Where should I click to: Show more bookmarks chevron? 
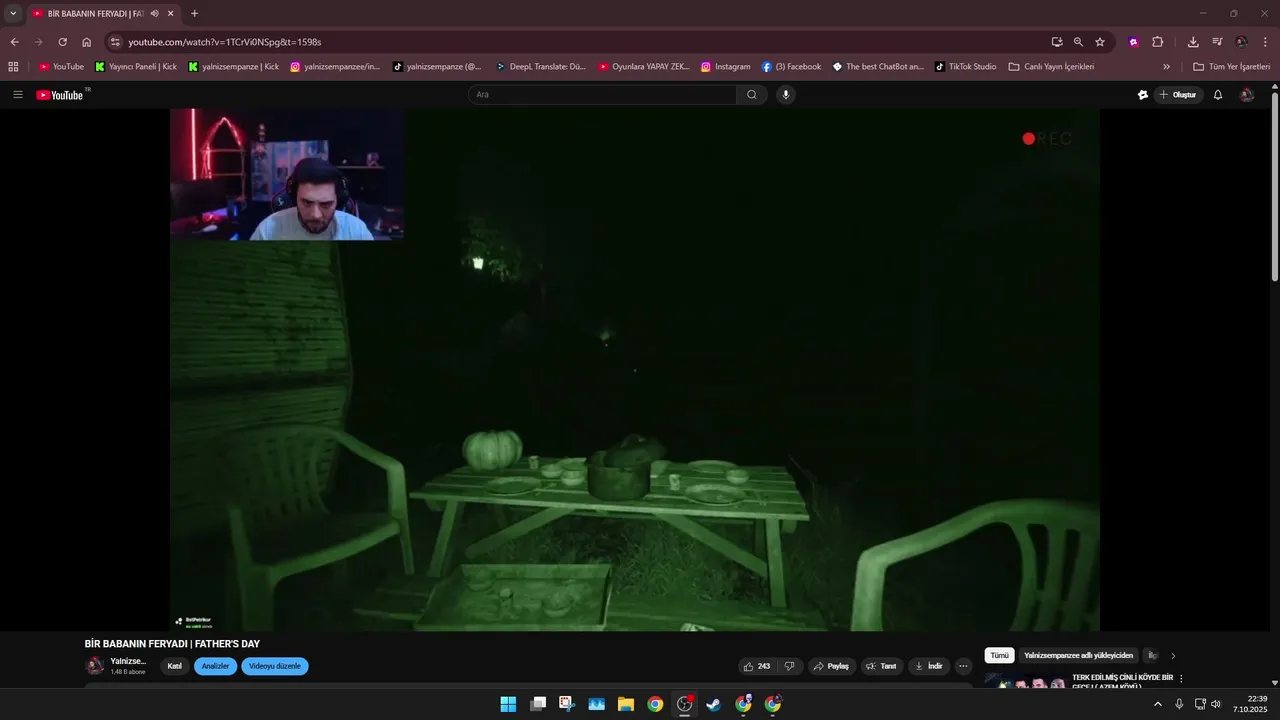click(x=1166, y=67)
